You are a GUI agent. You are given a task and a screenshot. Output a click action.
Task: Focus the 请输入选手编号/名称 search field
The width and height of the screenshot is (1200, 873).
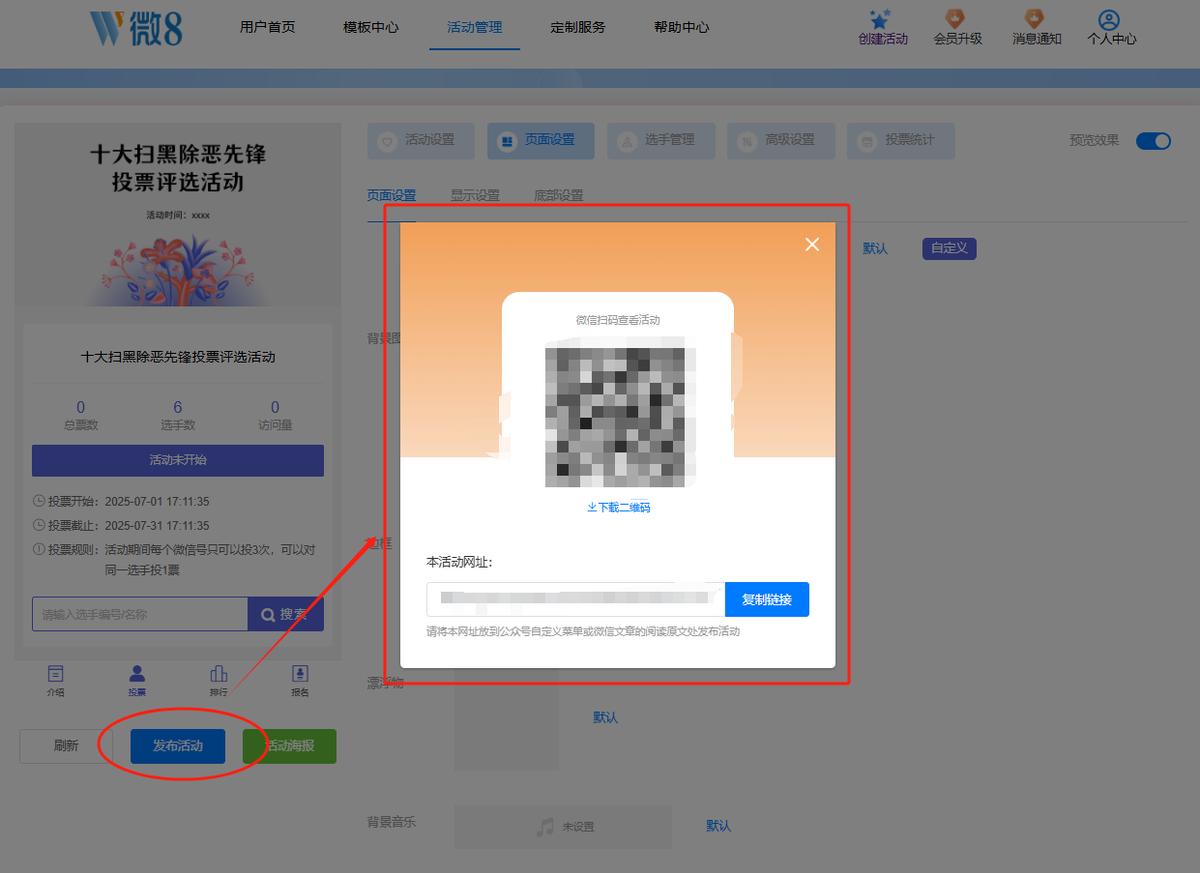[140, 614]
